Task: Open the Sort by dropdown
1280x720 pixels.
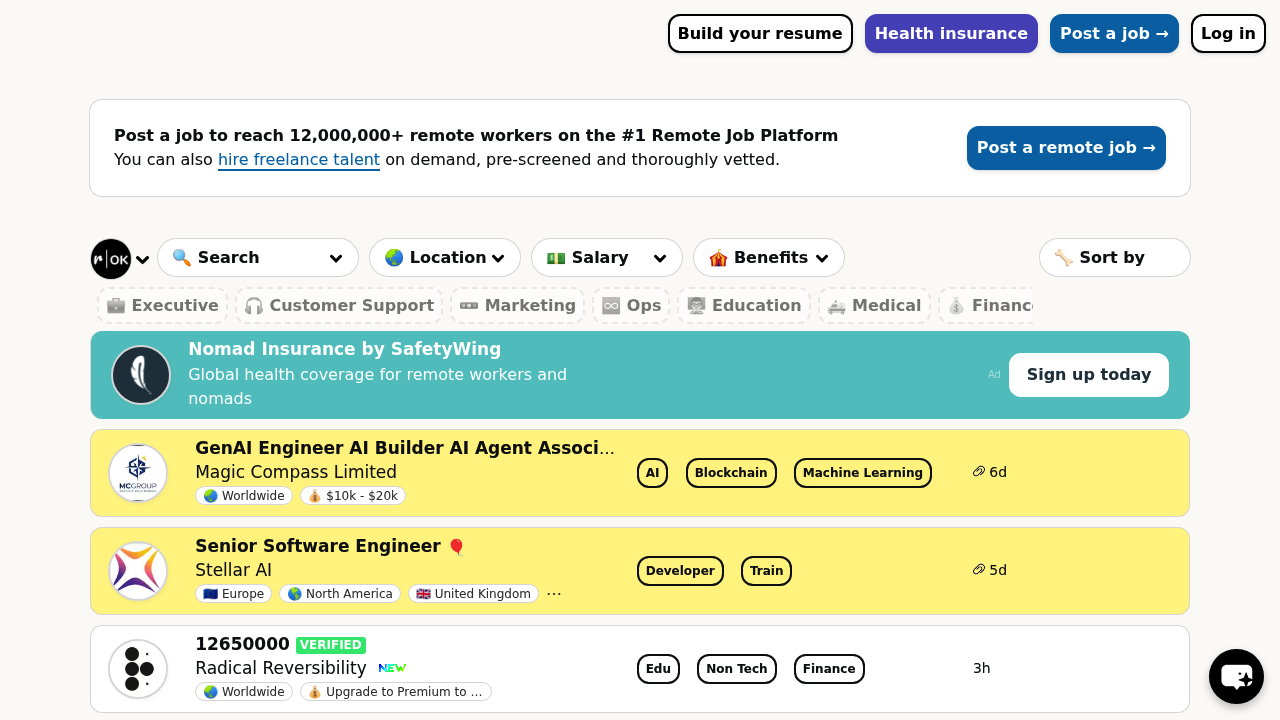Action: pos(1115,258)
